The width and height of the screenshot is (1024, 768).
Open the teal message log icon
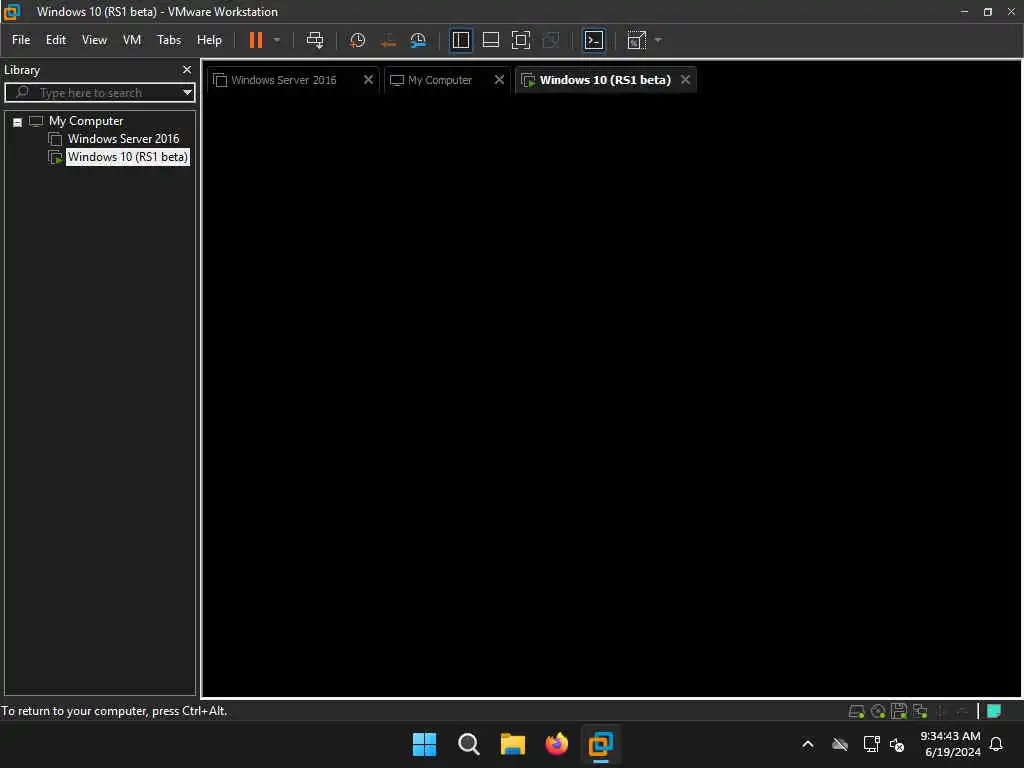click(994, 711)
